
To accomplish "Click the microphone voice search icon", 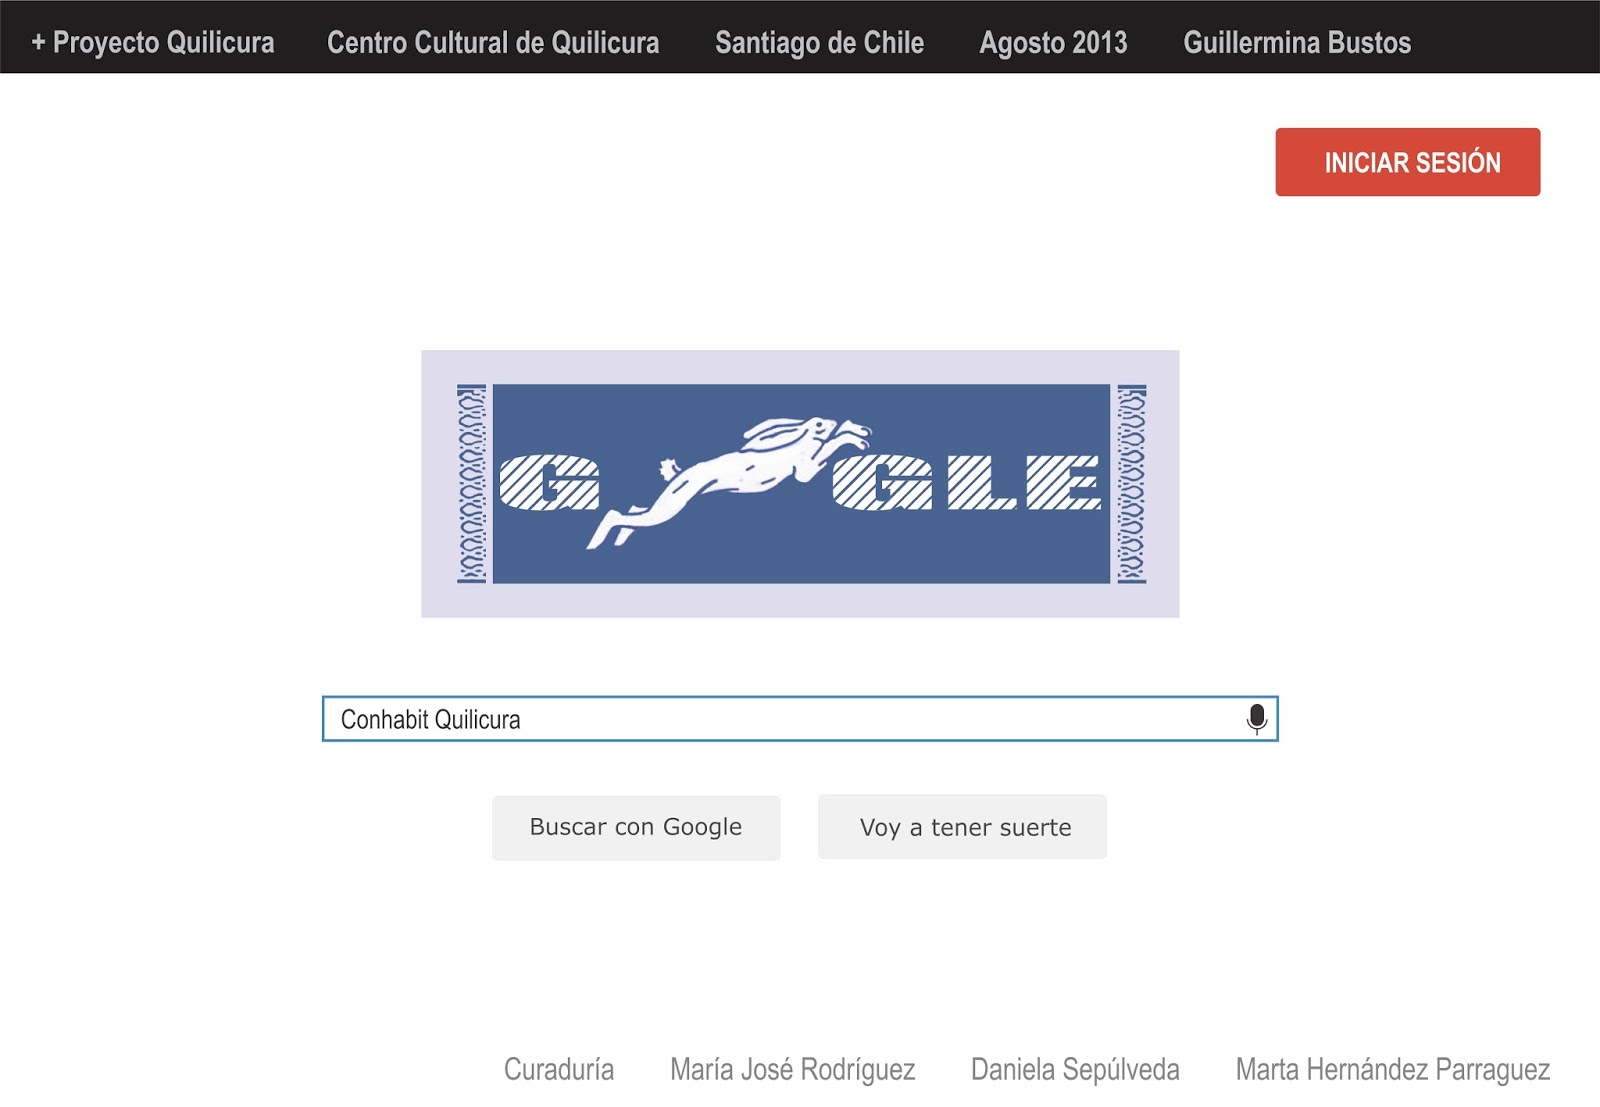I will pyautogui.click(x=1257, y=719).
